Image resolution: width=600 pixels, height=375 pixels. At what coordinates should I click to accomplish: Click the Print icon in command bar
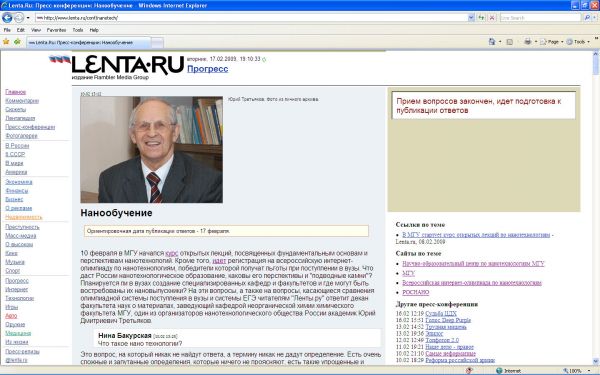point(528,42)
